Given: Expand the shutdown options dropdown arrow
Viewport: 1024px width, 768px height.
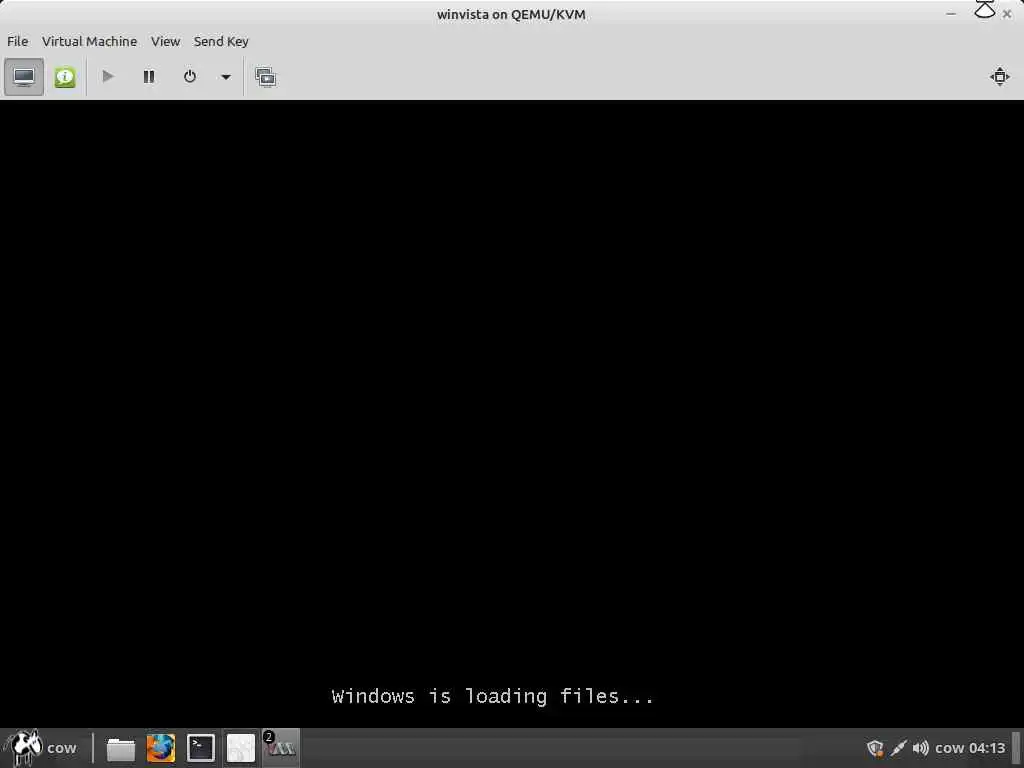Looking at the screenshot, I should 225,77.
